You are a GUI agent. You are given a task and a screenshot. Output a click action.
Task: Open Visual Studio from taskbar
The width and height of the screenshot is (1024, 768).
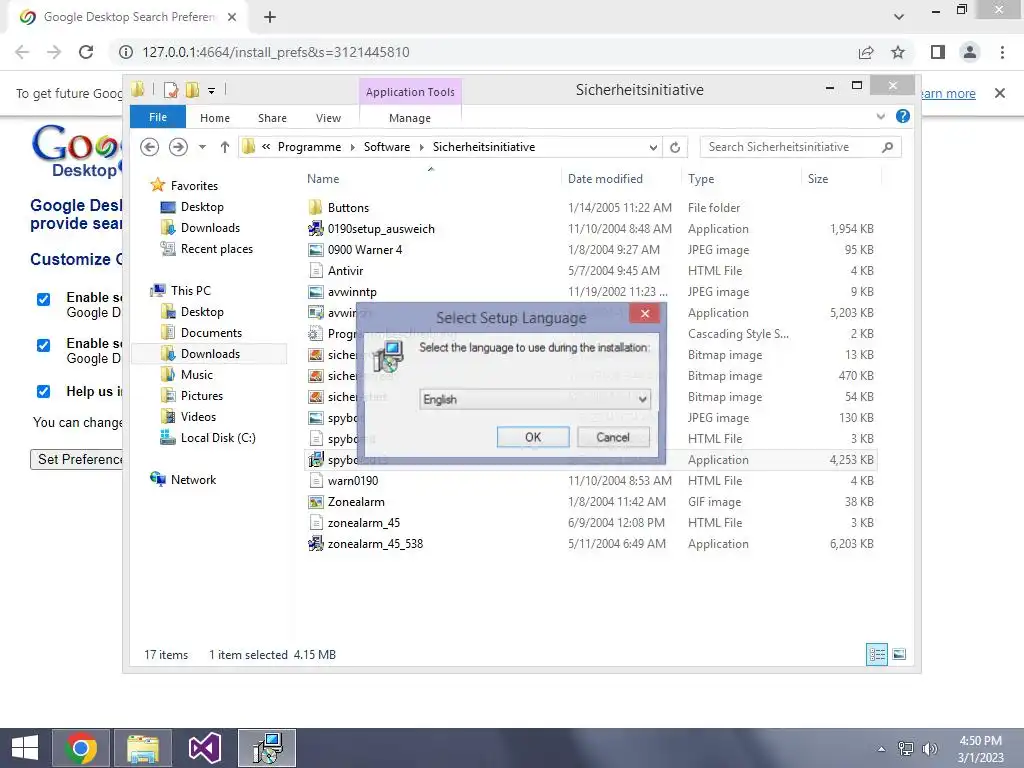coord(205,748)
